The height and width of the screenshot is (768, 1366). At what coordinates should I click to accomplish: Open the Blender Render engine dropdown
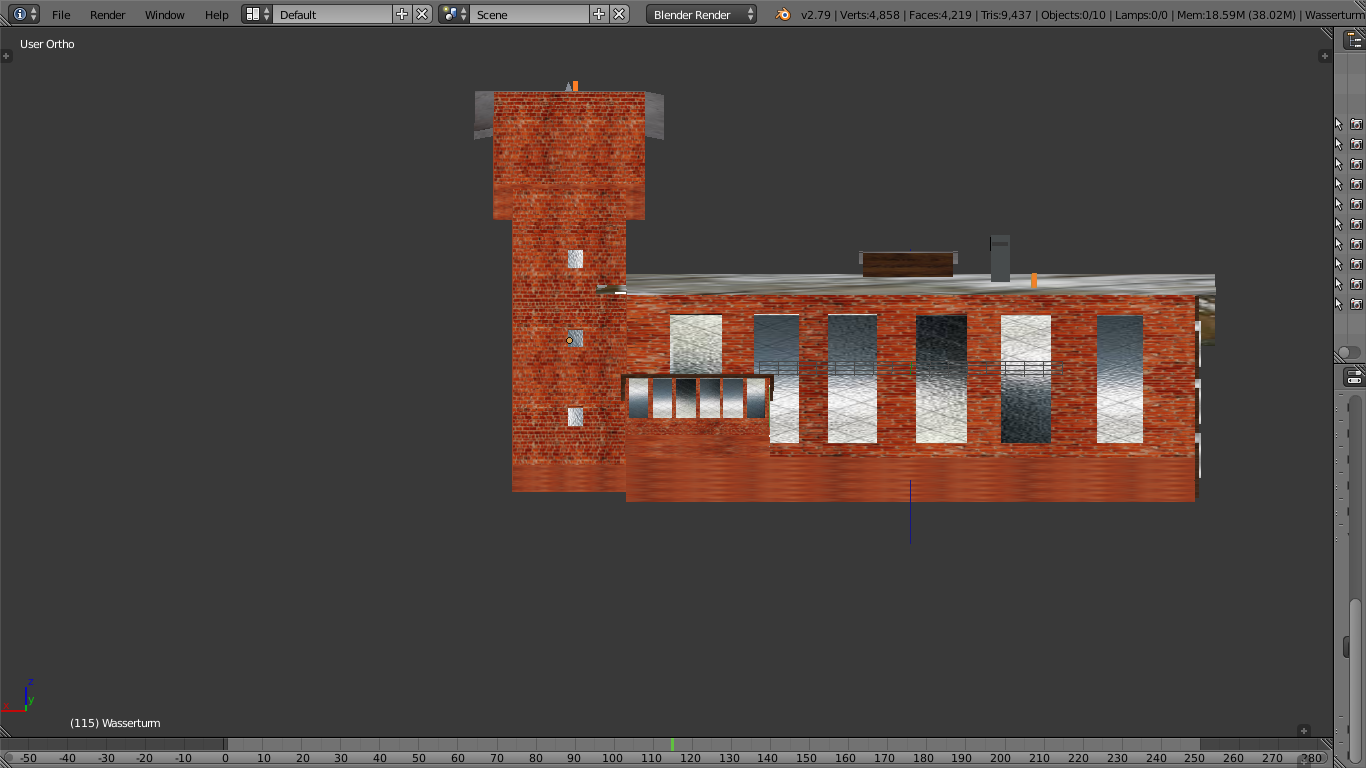click(x=701, y=14)
